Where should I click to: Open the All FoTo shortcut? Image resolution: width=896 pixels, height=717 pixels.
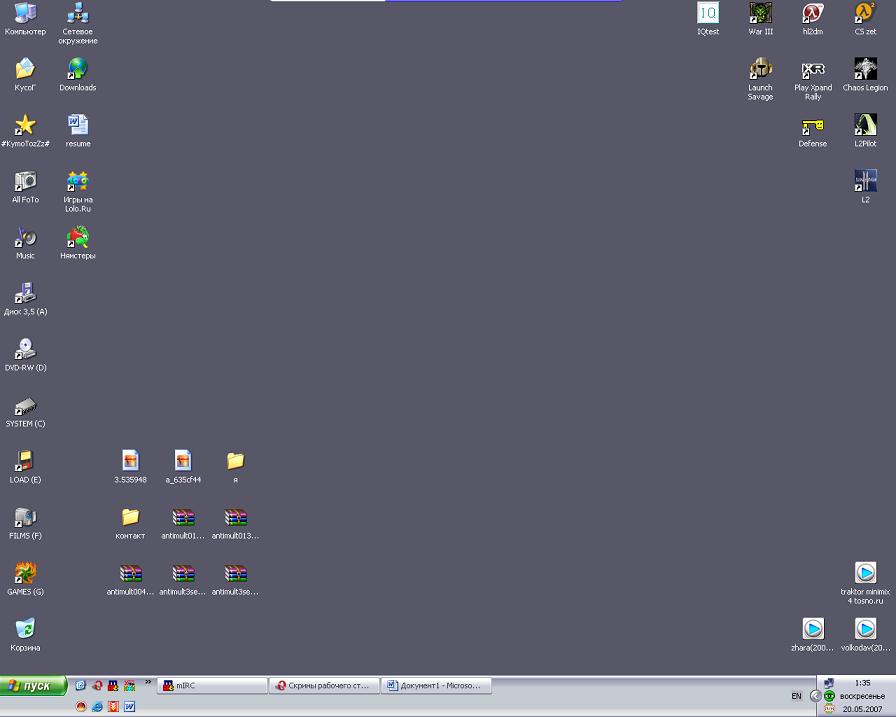click(25, 186)
